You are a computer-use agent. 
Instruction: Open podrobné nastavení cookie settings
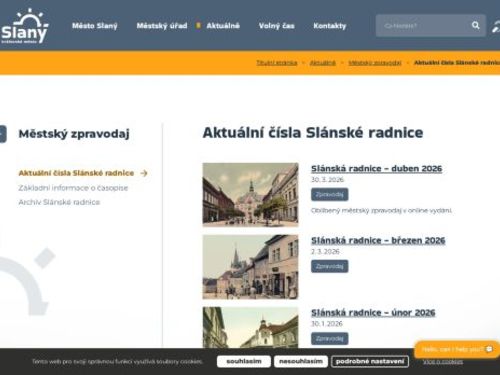pos(370,361)
